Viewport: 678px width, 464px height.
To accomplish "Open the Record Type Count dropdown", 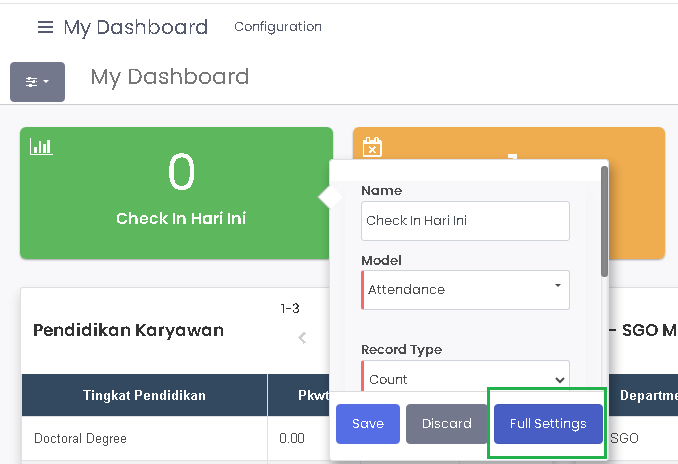I will [465, 379].
